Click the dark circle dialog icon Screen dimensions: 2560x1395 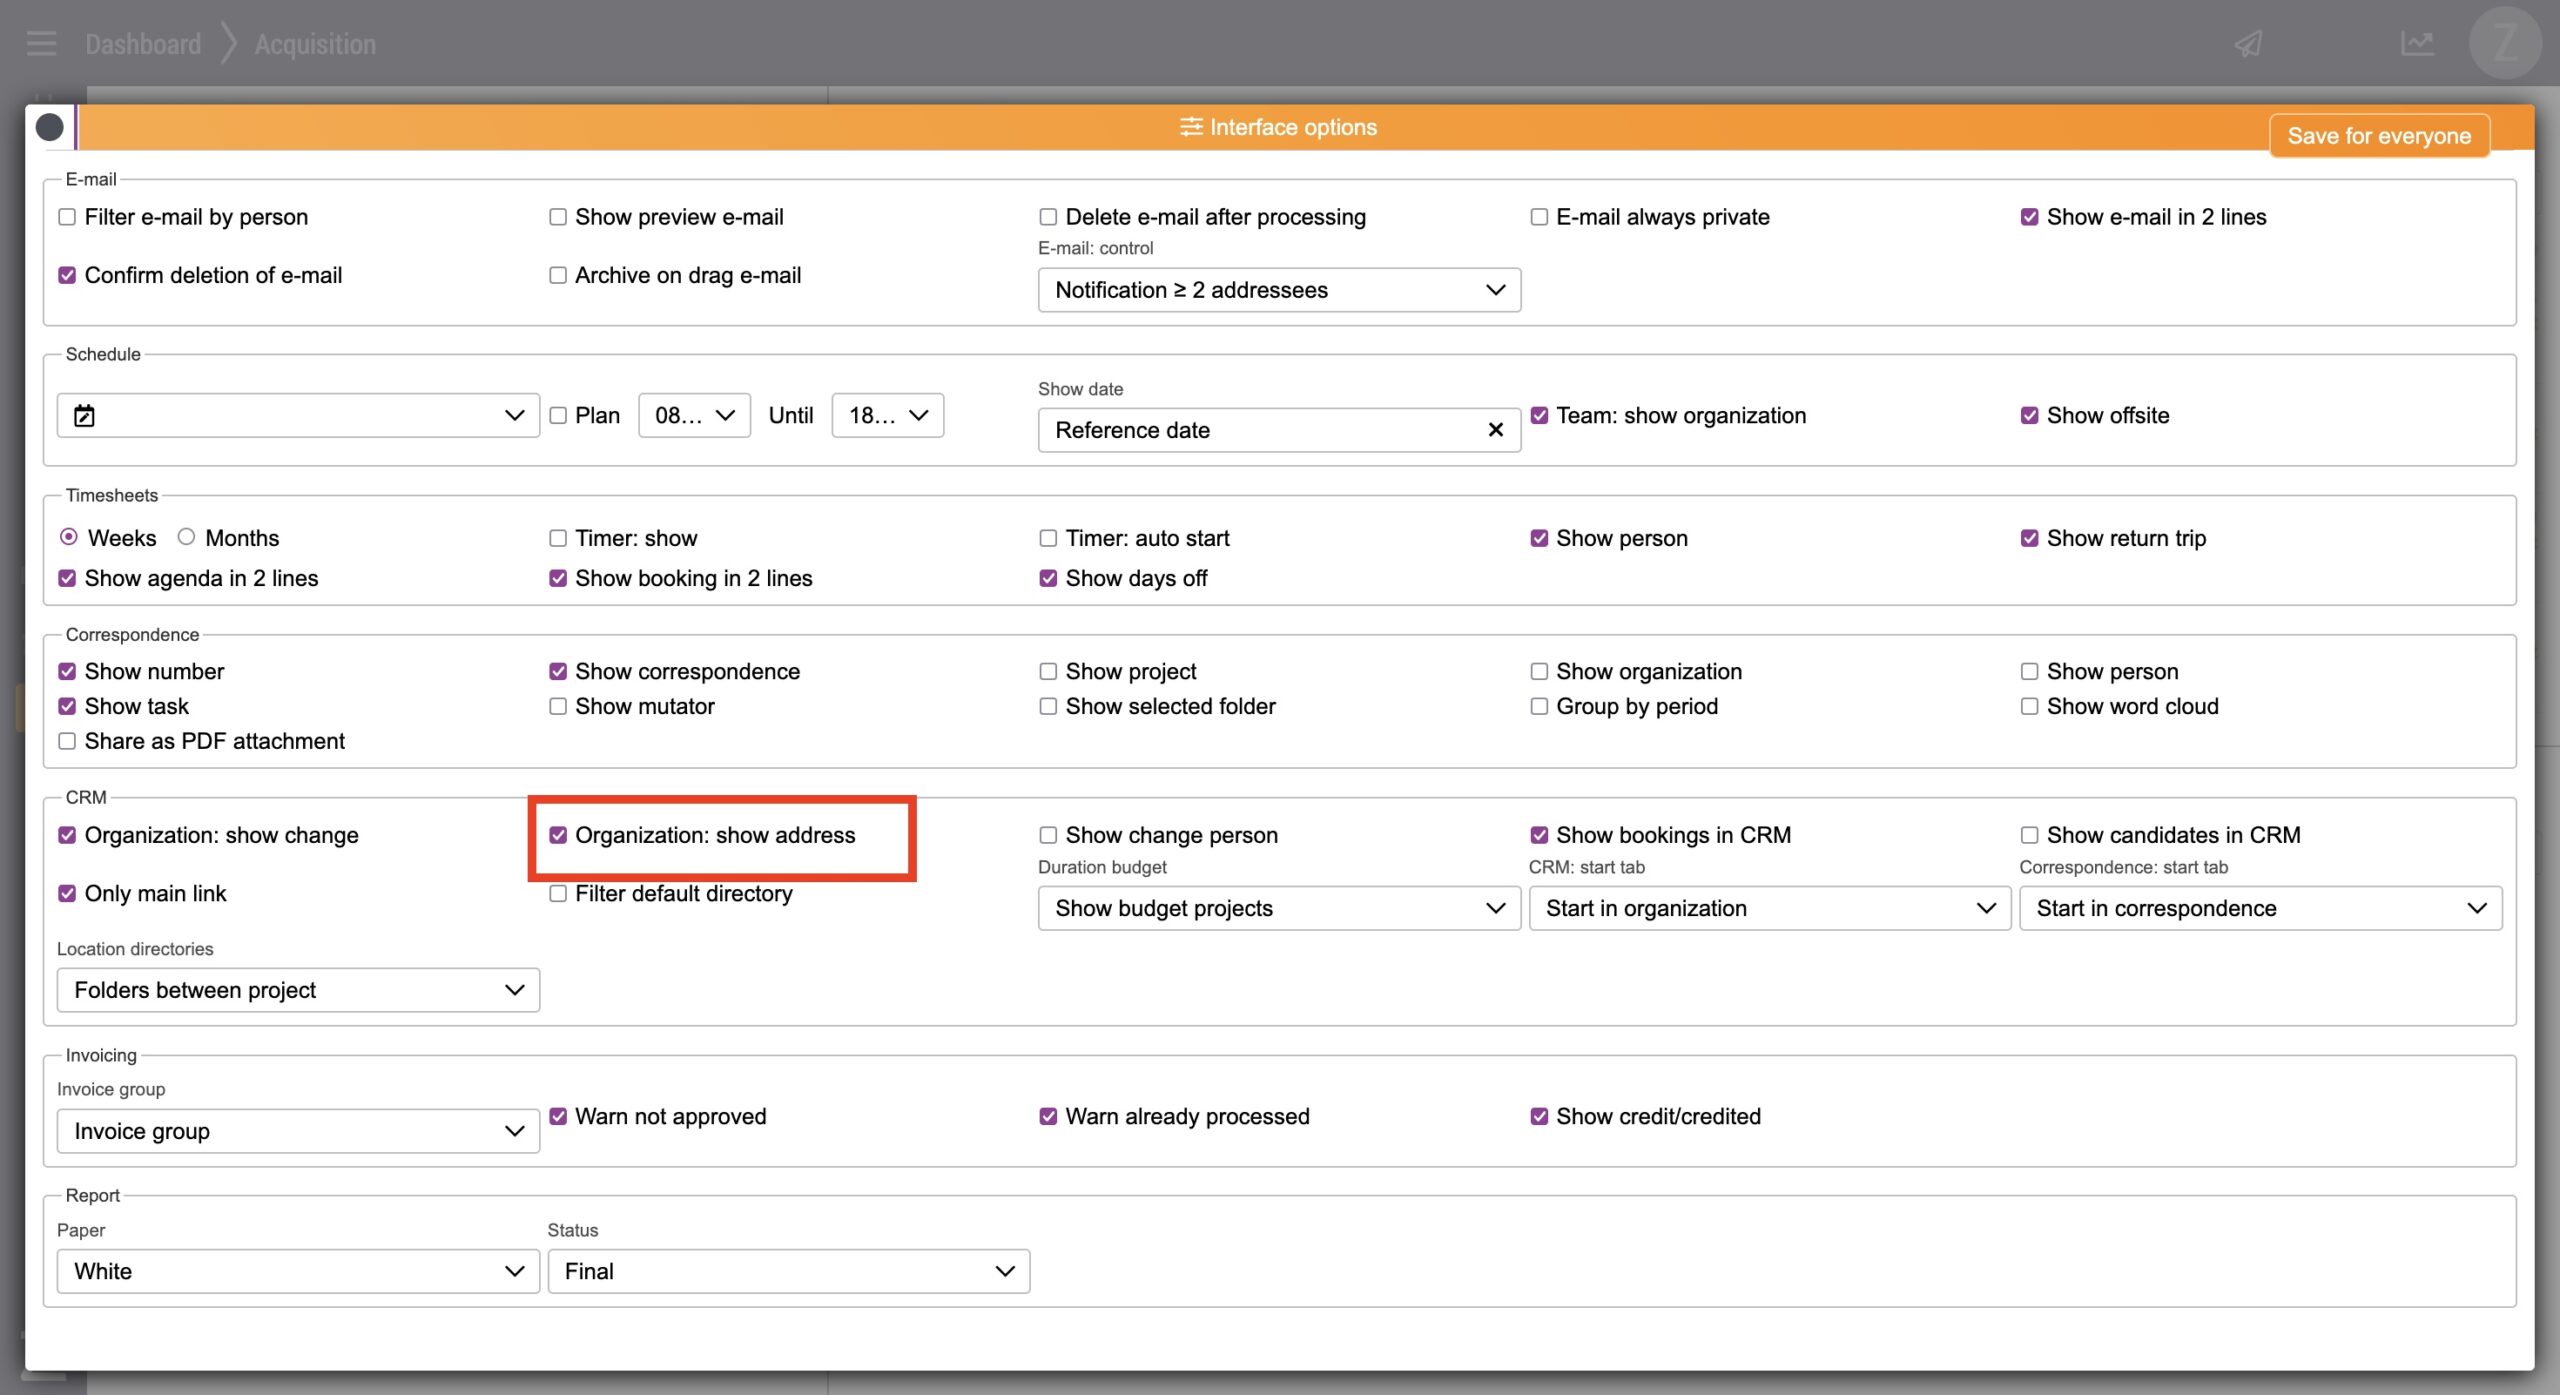coord(50,127)
